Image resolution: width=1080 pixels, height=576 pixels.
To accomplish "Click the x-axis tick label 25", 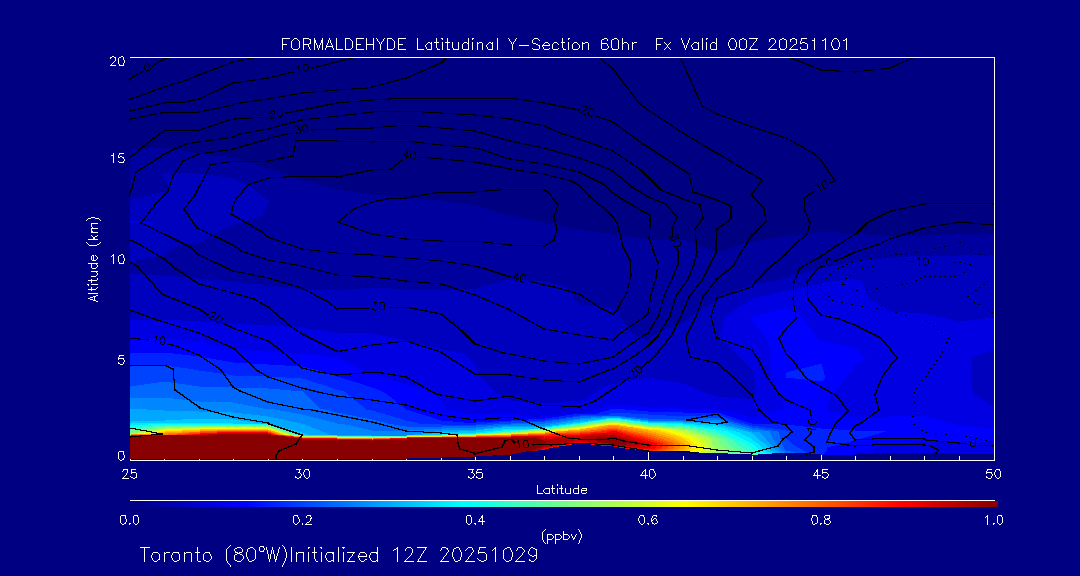I will pos(129,474).
